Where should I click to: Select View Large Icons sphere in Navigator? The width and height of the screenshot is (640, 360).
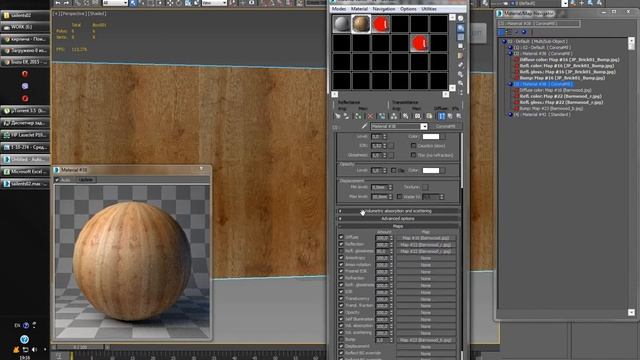(524, 32)
